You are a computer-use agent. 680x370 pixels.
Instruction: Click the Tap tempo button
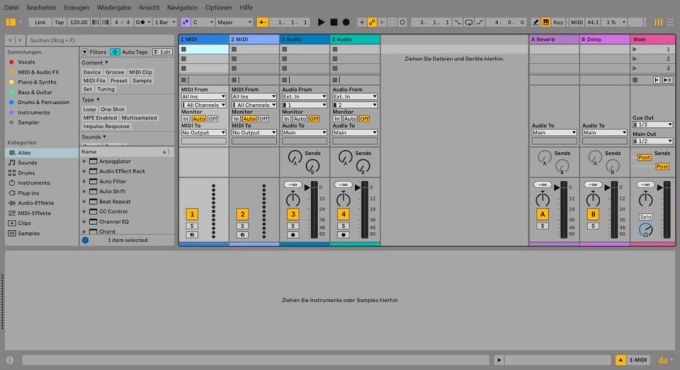tap(59, 22)
